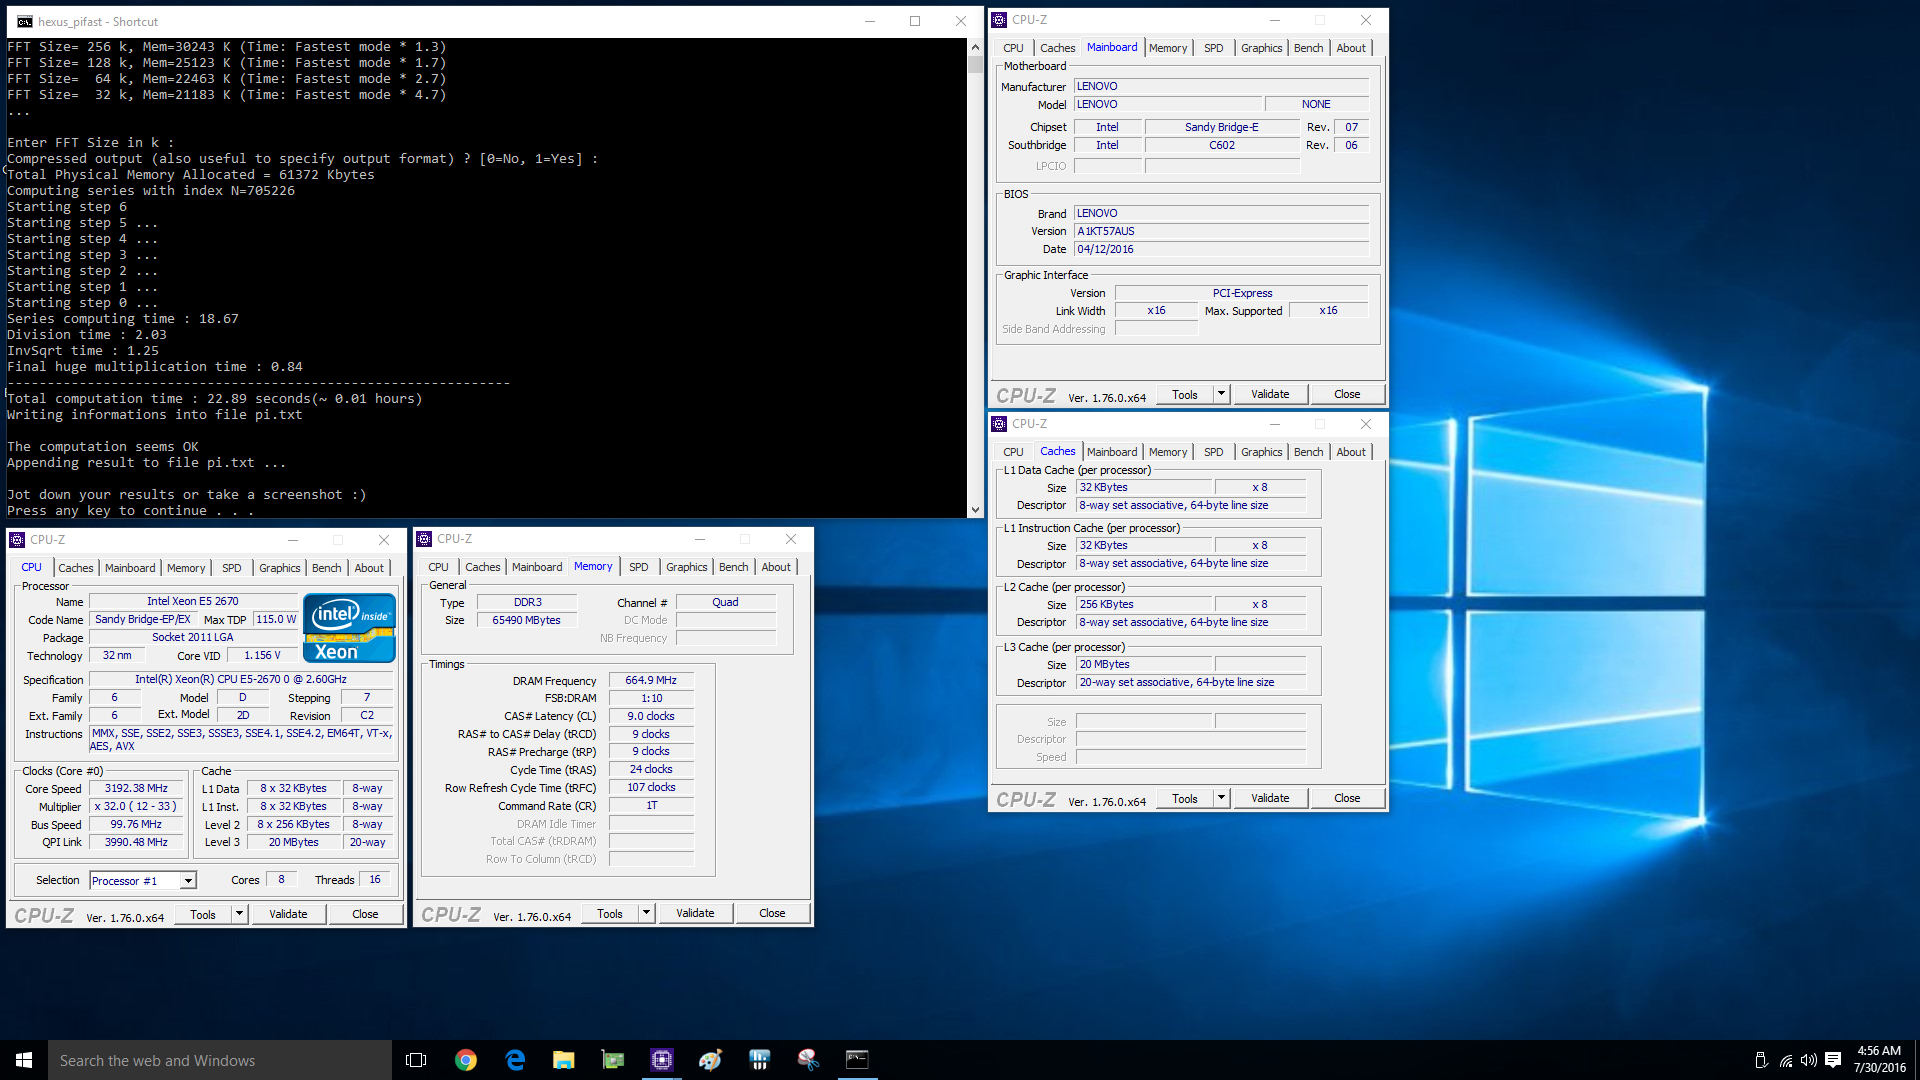Open the network tray icon

[1786, 1060]
